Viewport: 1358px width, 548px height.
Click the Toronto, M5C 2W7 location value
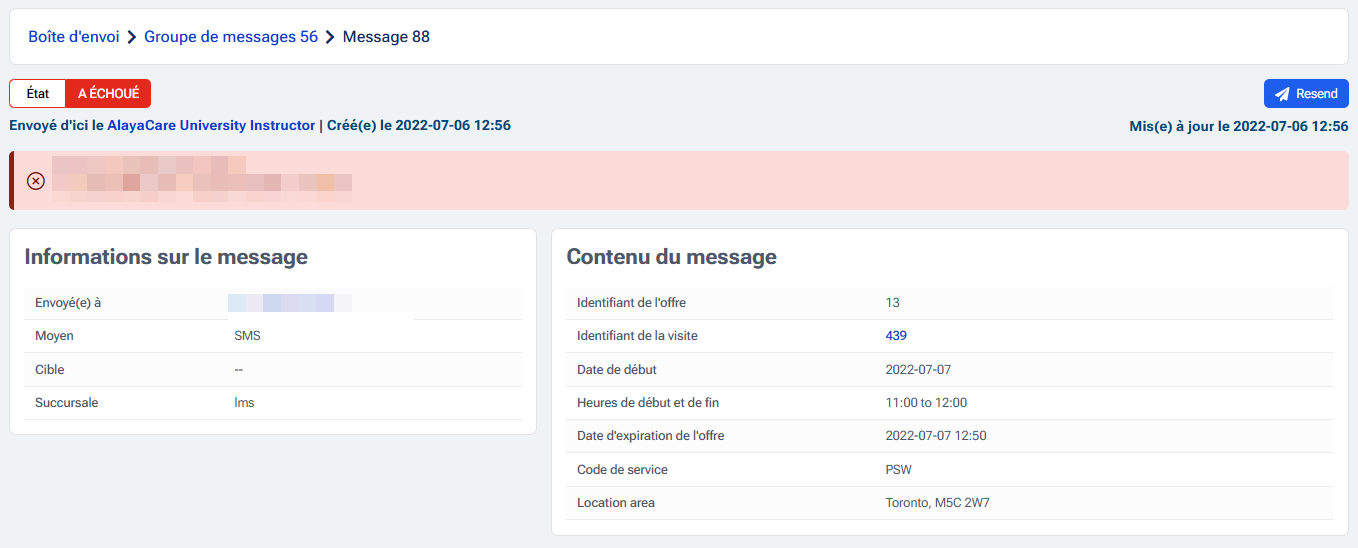(x=937, y=503)
